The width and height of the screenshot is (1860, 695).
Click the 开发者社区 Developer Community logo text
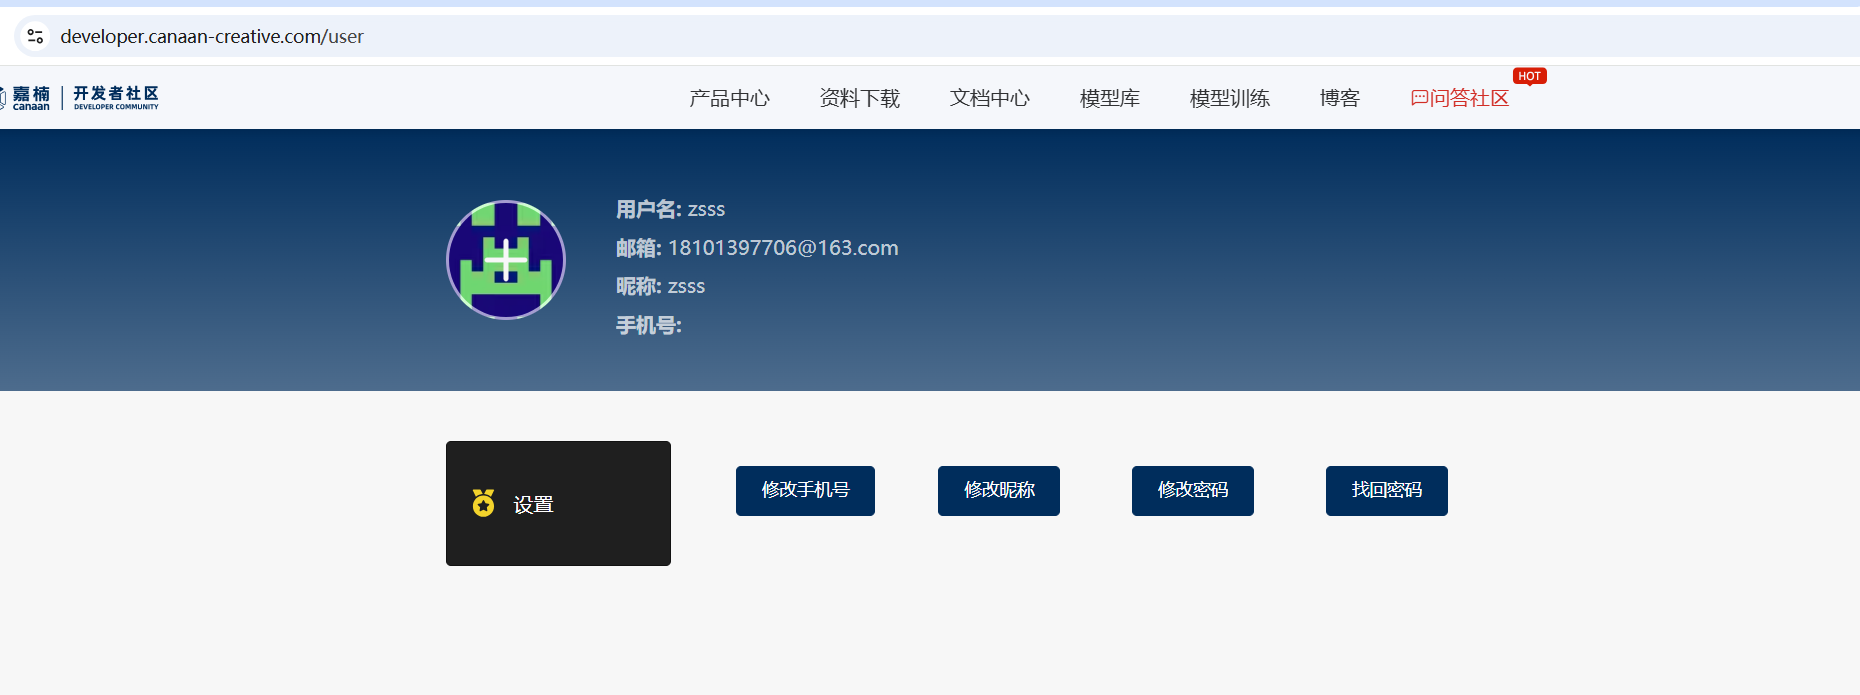coord(116,97)
